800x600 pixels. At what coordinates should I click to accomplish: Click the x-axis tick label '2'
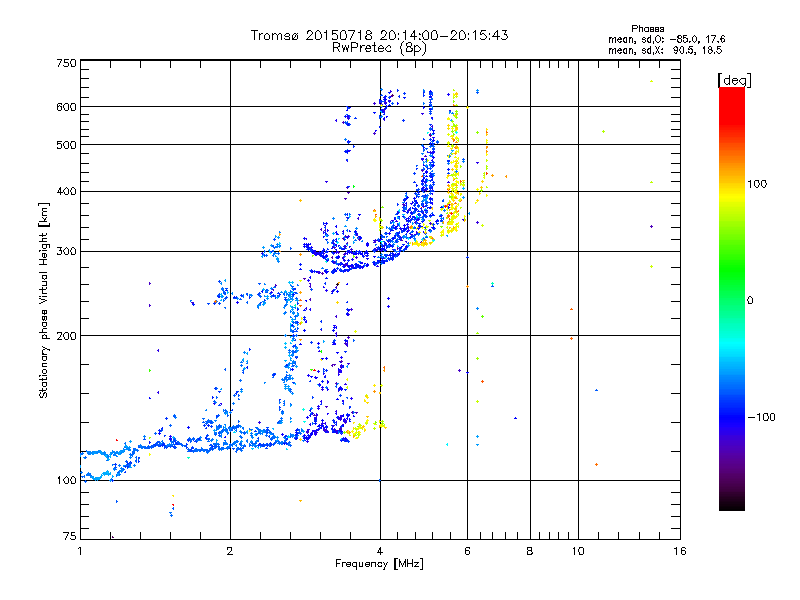(x=230, y=551)
